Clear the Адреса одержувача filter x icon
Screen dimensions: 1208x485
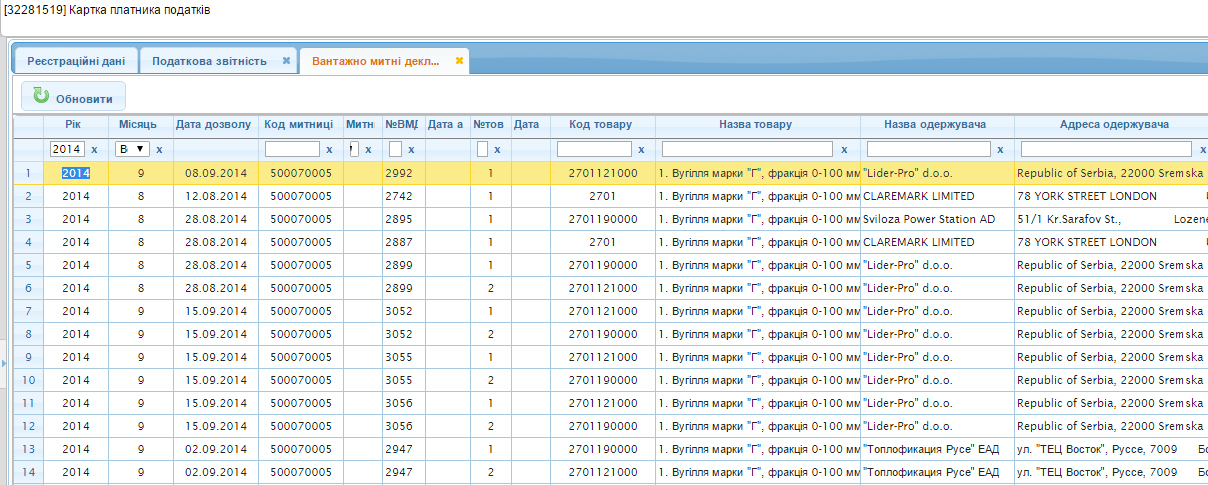[1201, 149]
